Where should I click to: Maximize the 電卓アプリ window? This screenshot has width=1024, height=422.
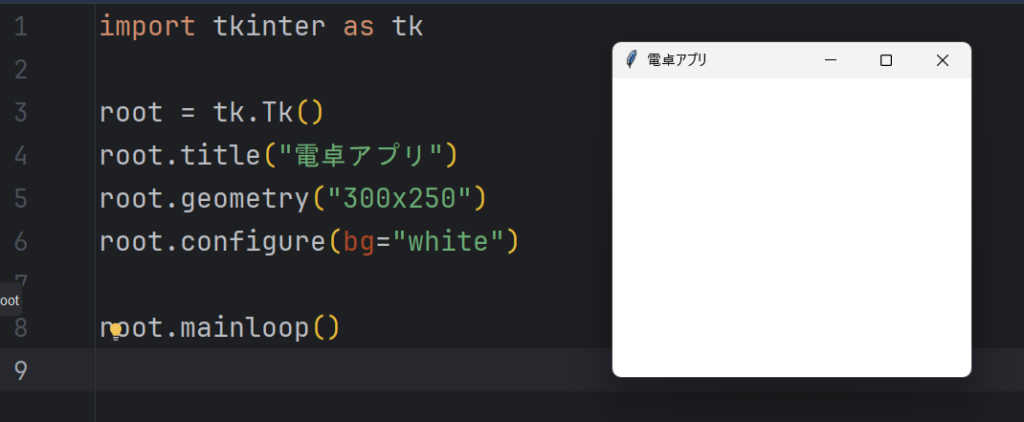pos(886,60)
